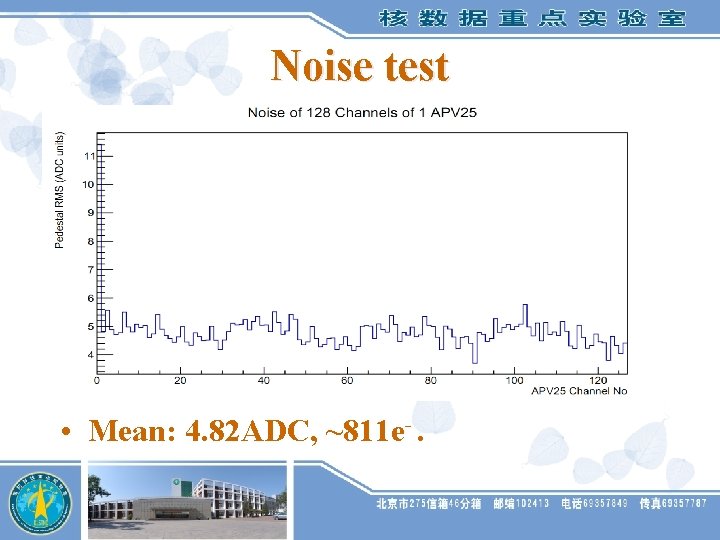This screenshot has height=540, width=720.
Task: Click y-axis tick label '7'
Action: [x=91, y=270]
